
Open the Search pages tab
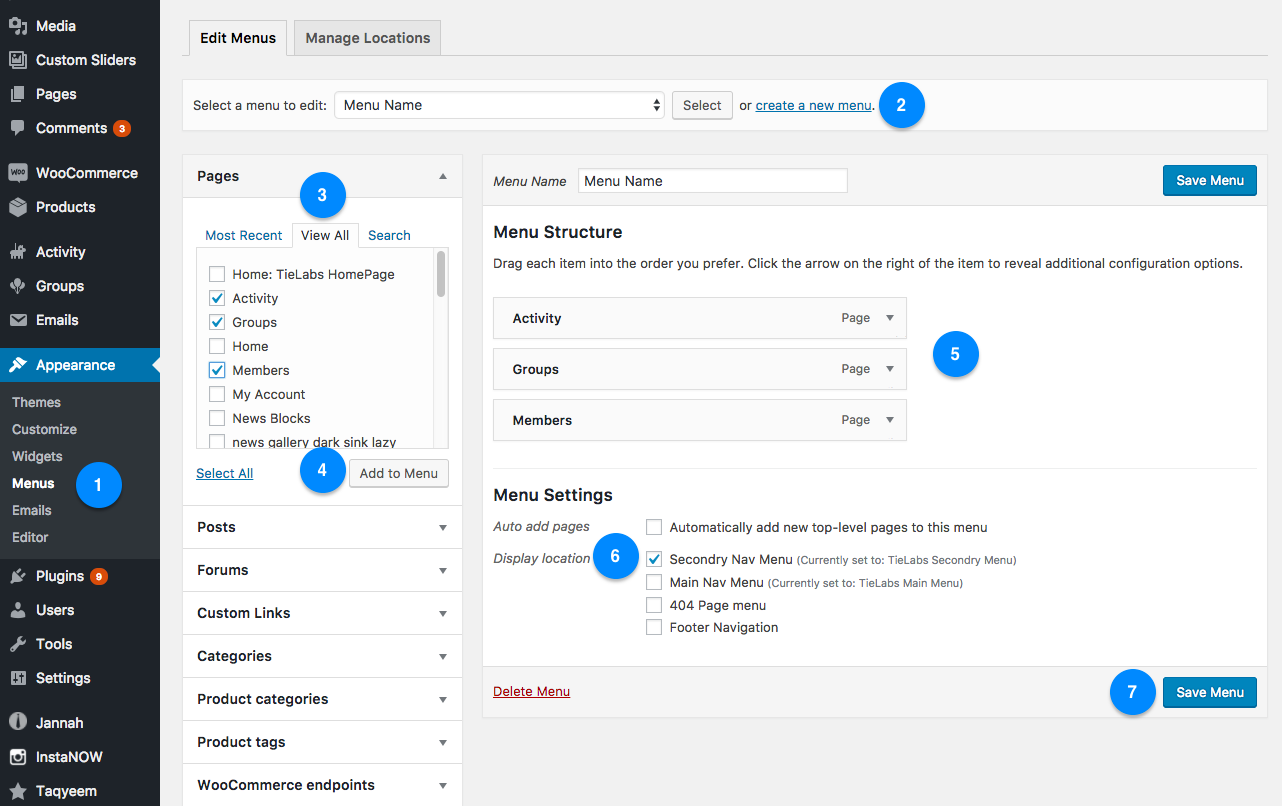click(x=389, y=235)
